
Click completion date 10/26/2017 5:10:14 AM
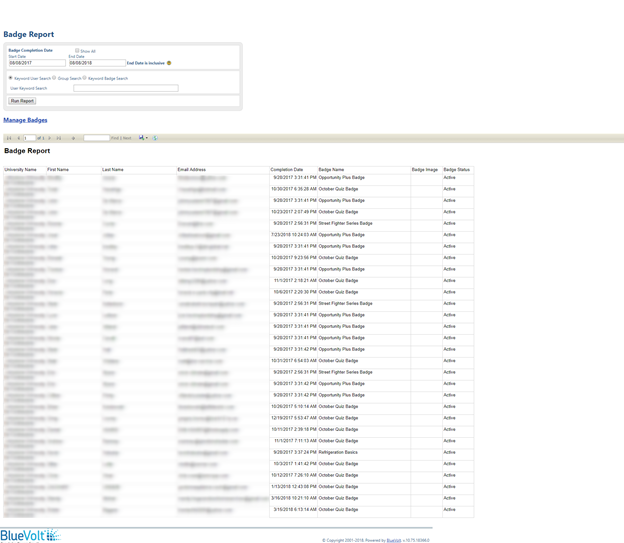(x=294, y=406)
